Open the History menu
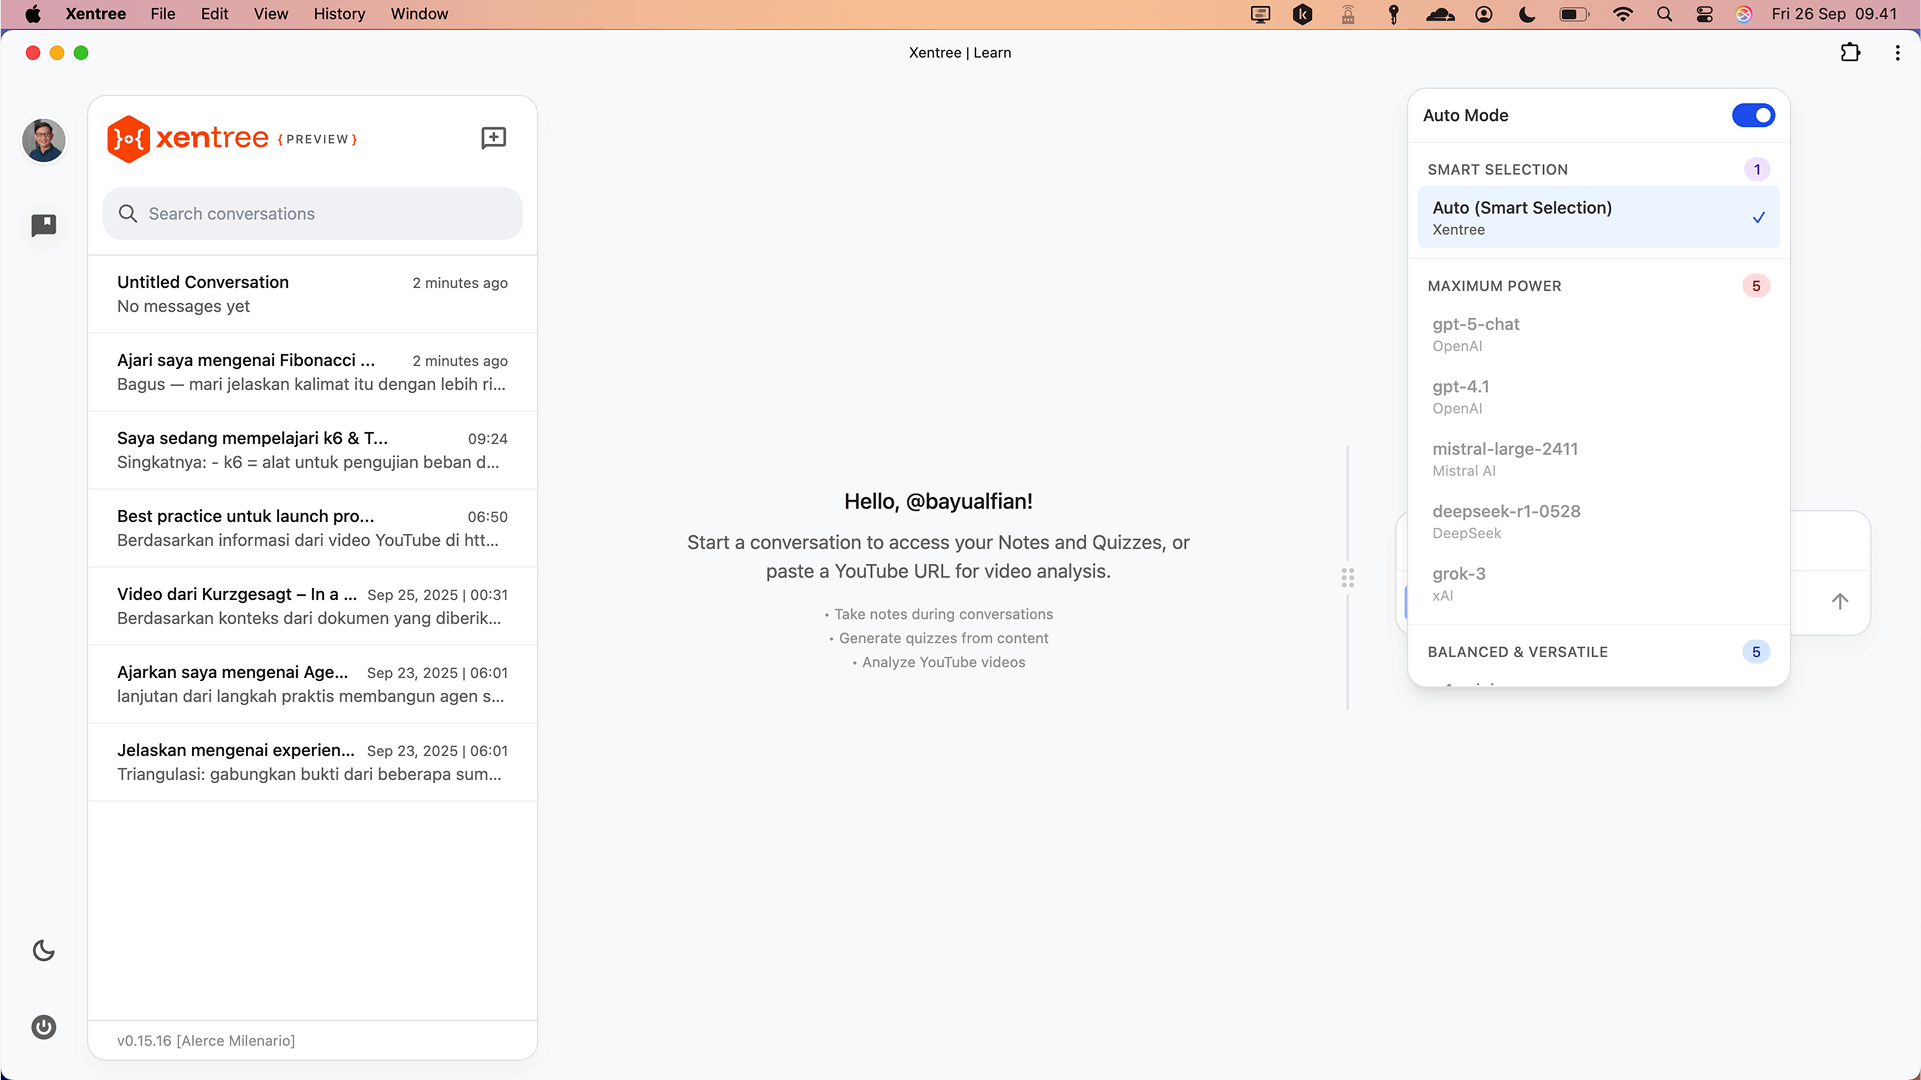 tap(339, 14)
